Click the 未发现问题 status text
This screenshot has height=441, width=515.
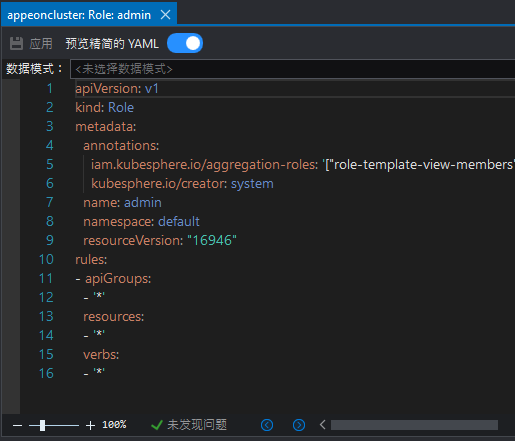pos(197,425)
